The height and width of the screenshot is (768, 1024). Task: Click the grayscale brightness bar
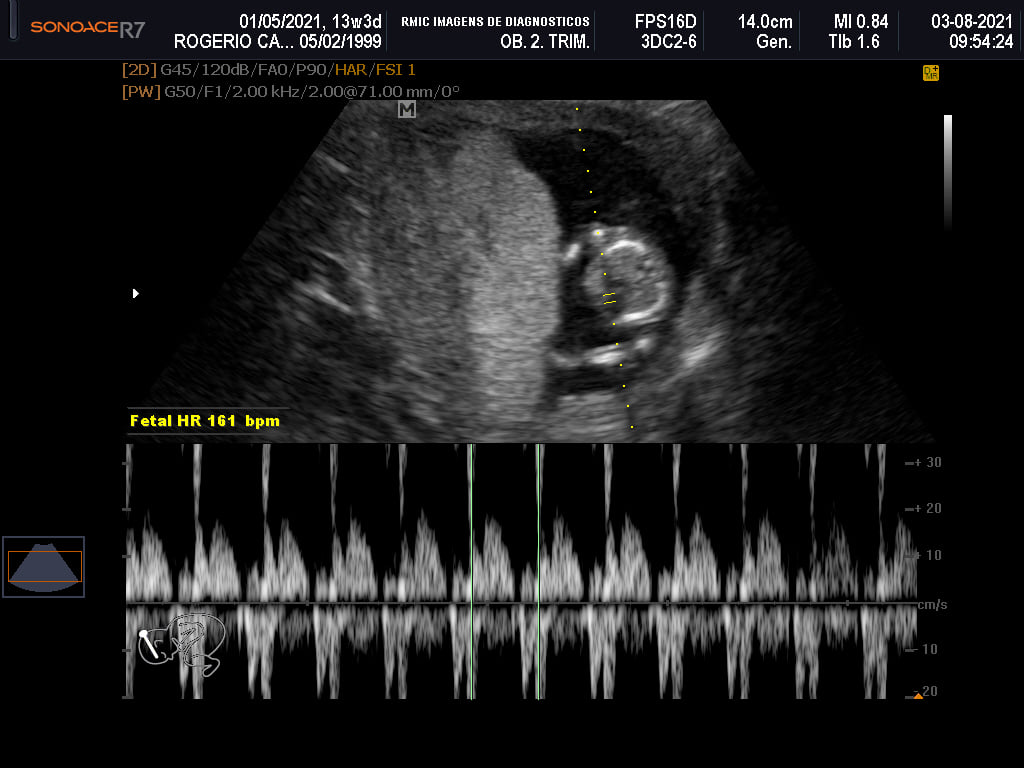click(948, 173)
